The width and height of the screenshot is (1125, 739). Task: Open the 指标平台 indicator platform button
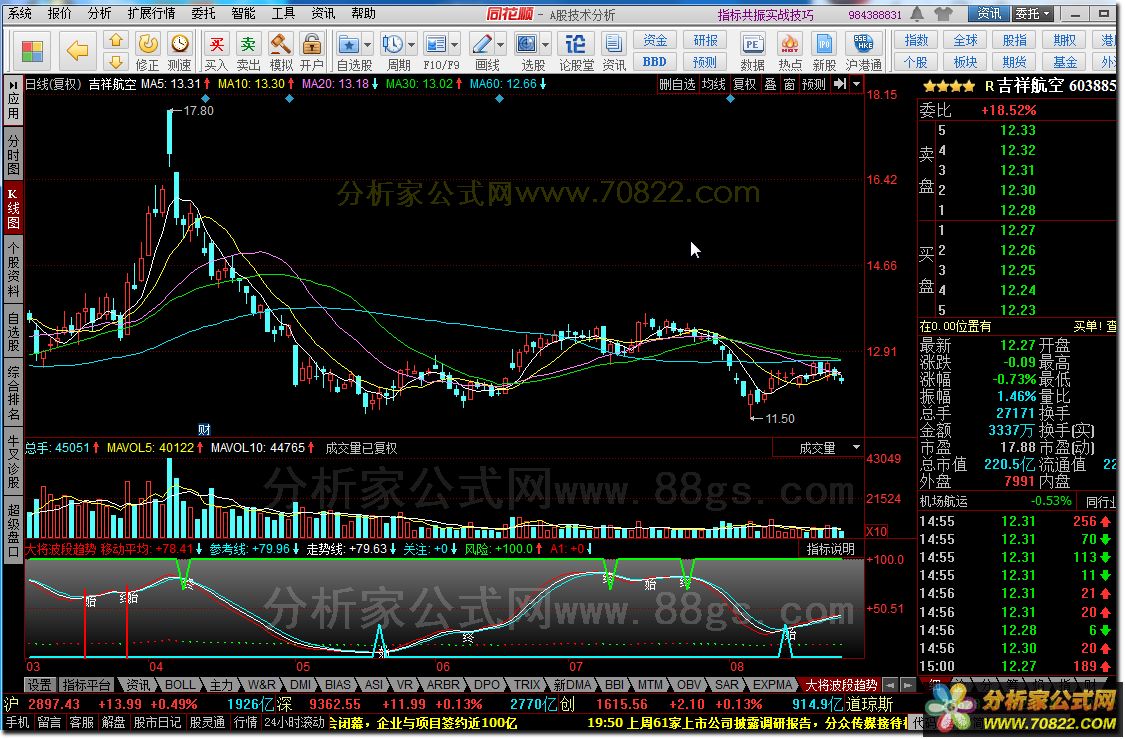(86, 685)
